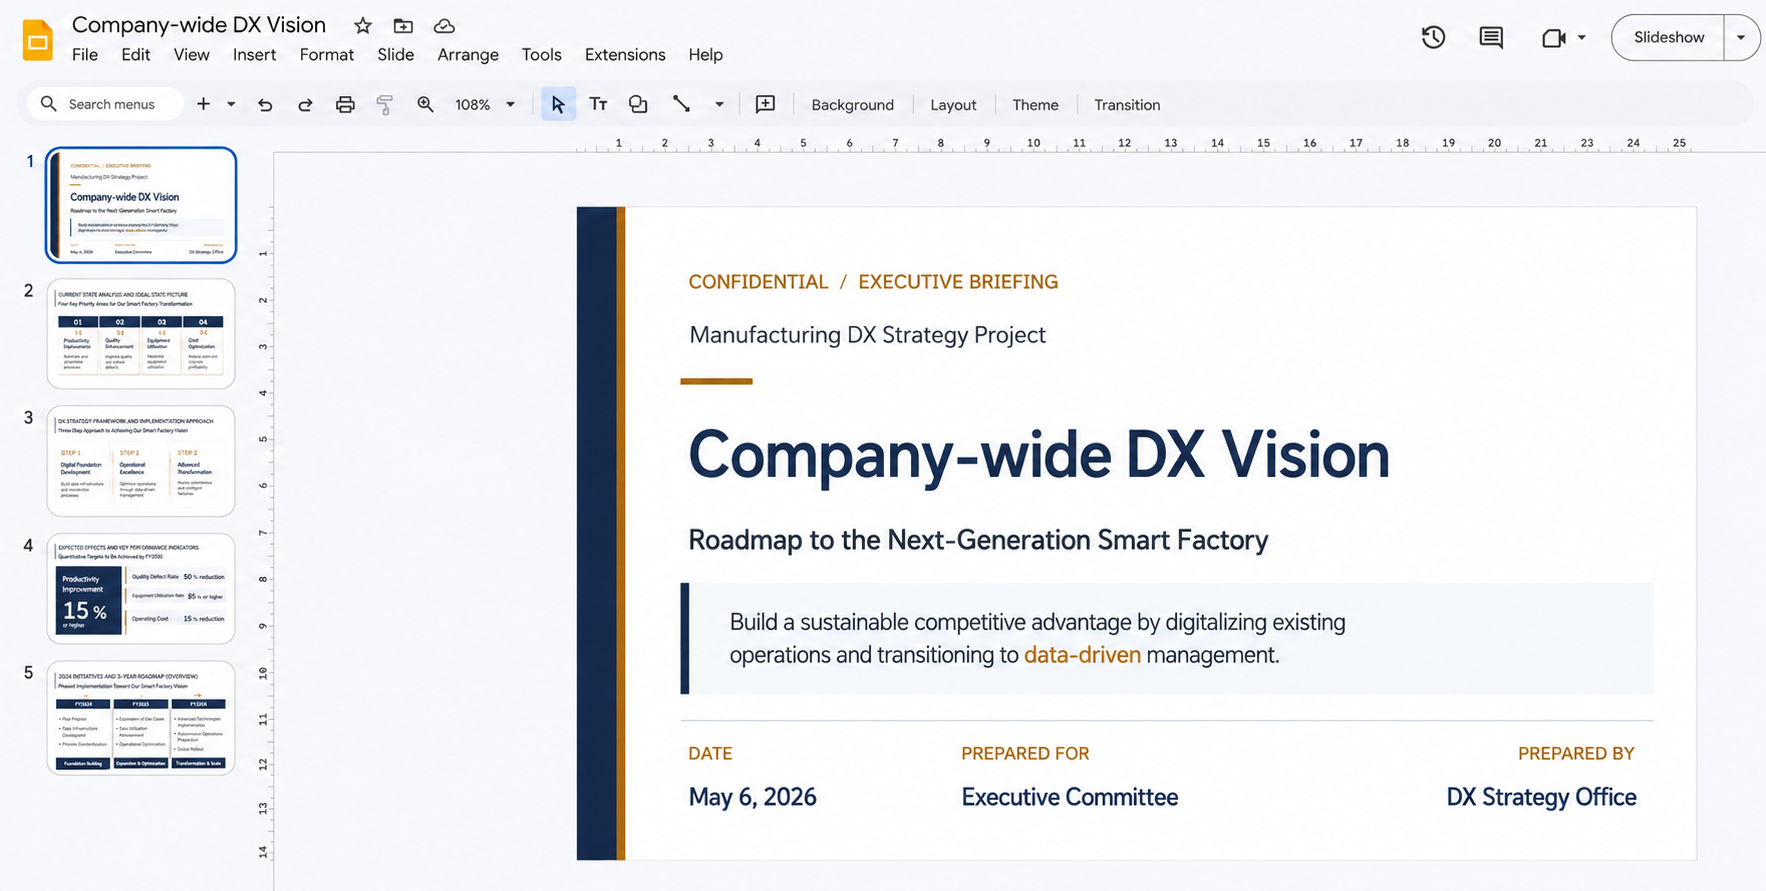Screen dimensions: 1766x891
Task: Click the PREPARED FOR label
Action: (1025, 754)
